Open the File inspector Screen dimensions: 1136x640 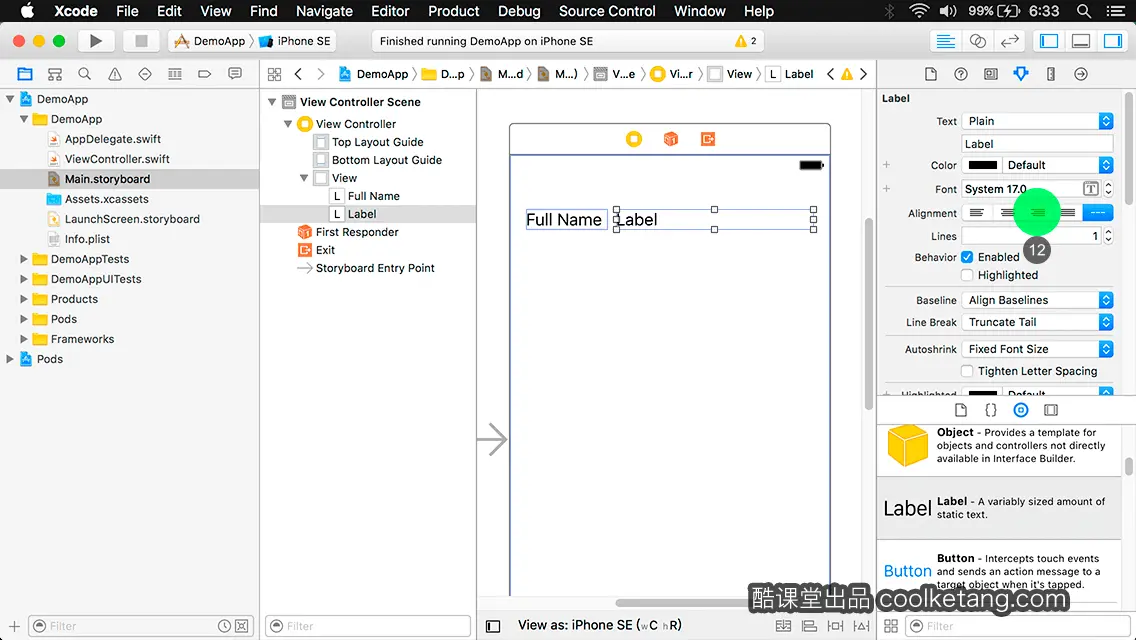click(x=931, y=74)
